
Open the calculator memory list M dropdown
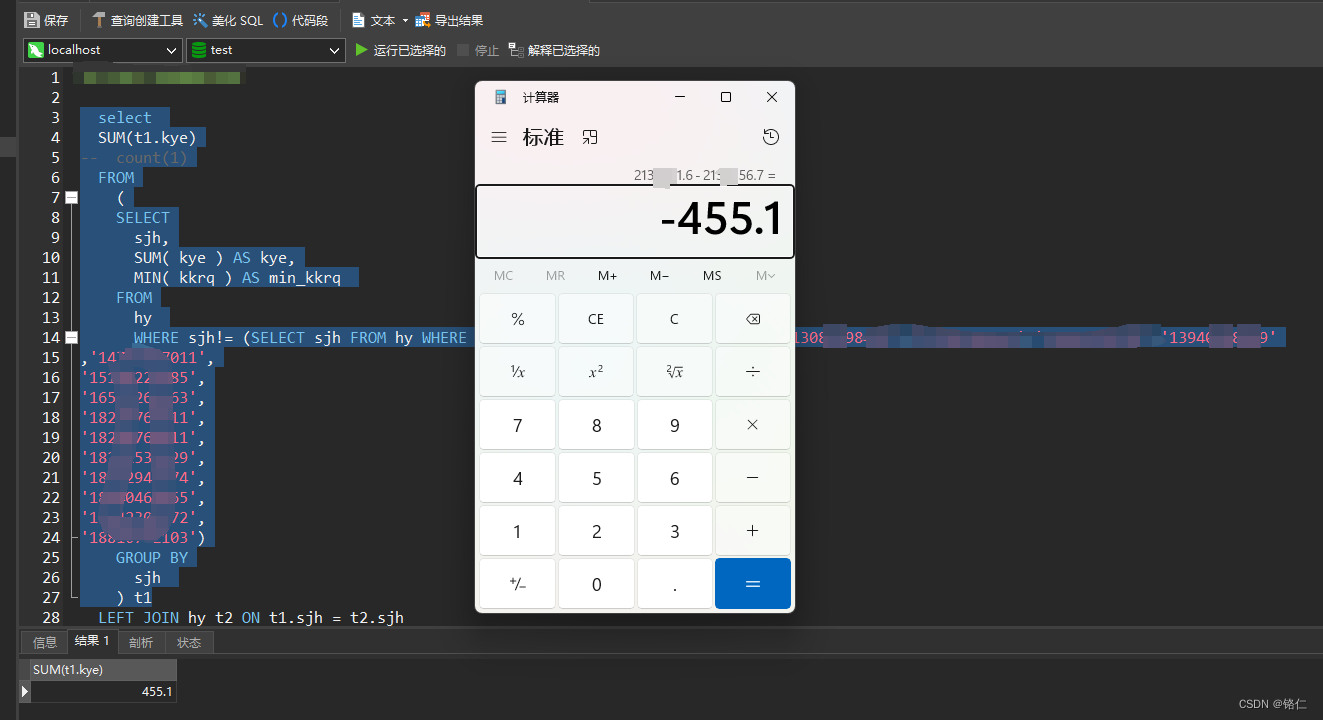(x=765, y=276)
